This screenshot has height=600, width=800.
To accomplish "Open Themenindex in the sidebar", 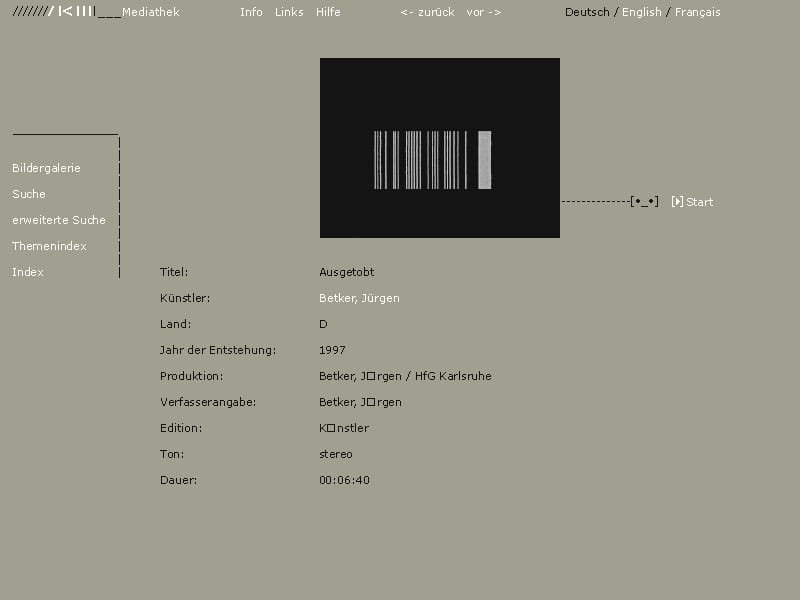I will coord(49,246).
